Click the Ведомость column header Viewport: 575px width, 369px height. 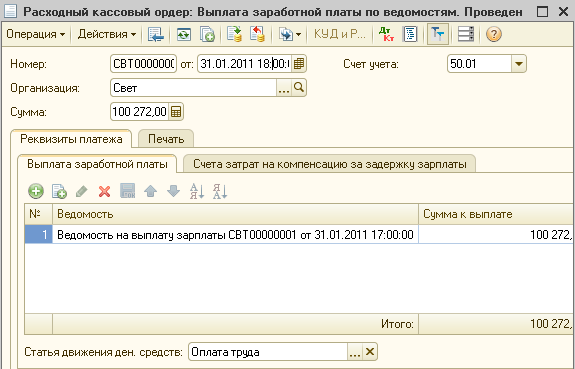click(235, 214)
